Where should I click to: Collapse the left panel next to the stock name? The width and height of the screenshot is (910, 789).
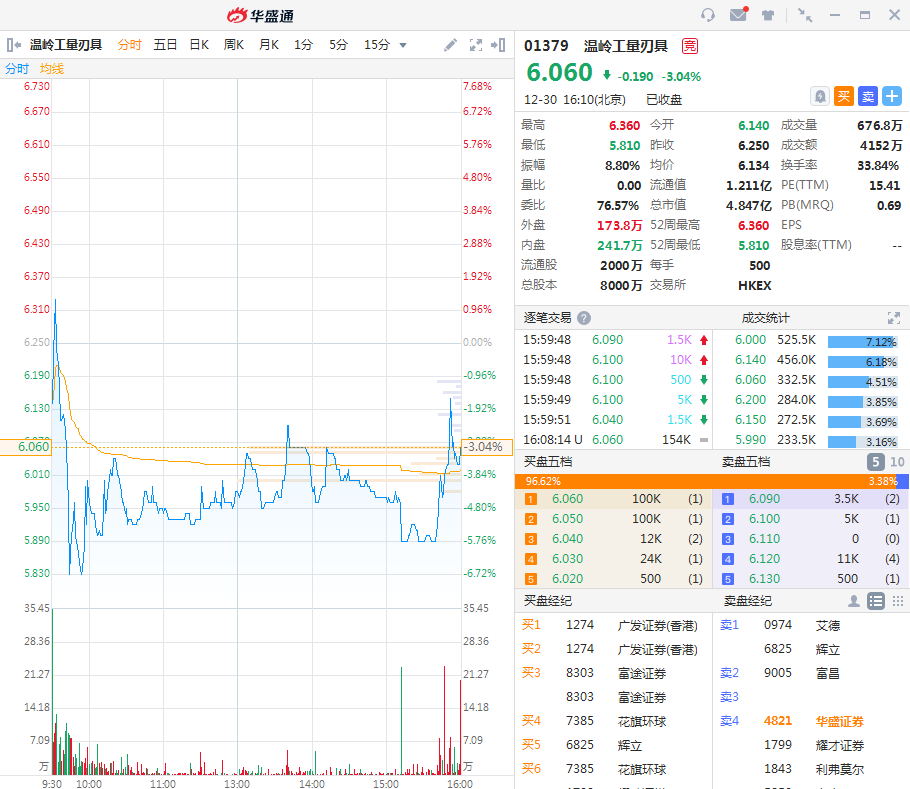[x=14, y=45]
